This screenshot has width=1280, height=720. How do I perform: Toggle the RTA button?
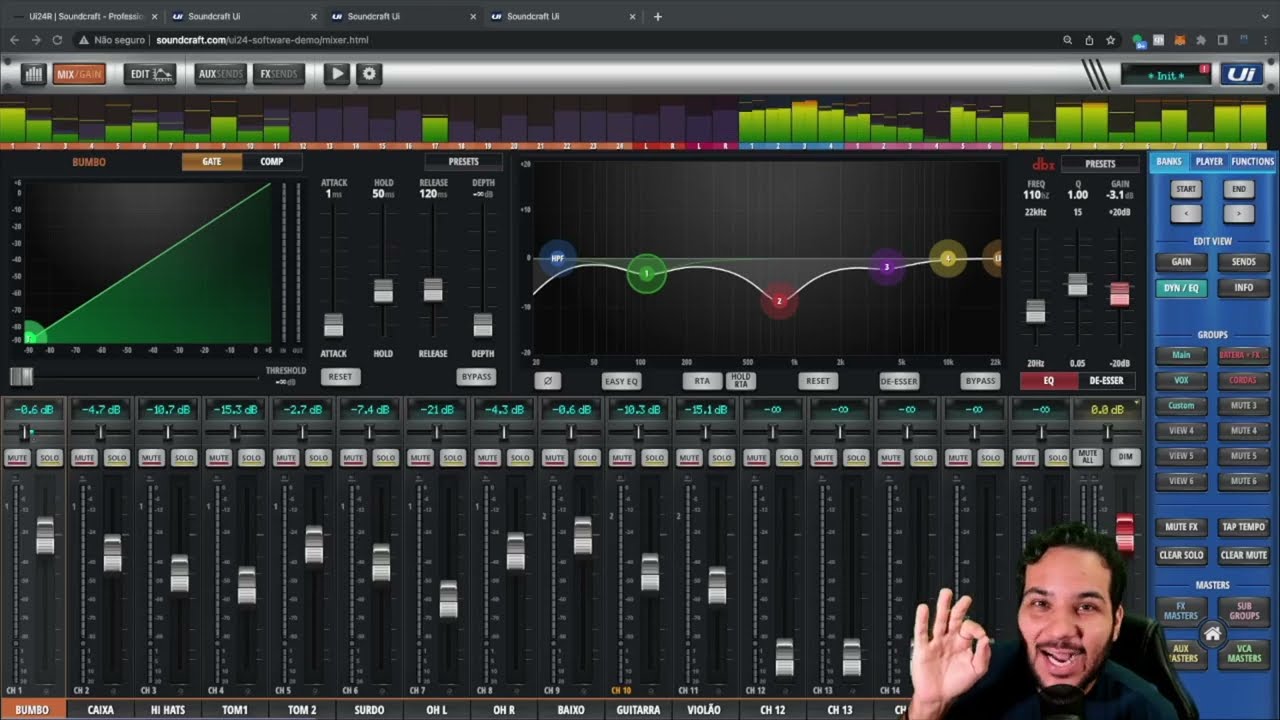pos(702,380)
